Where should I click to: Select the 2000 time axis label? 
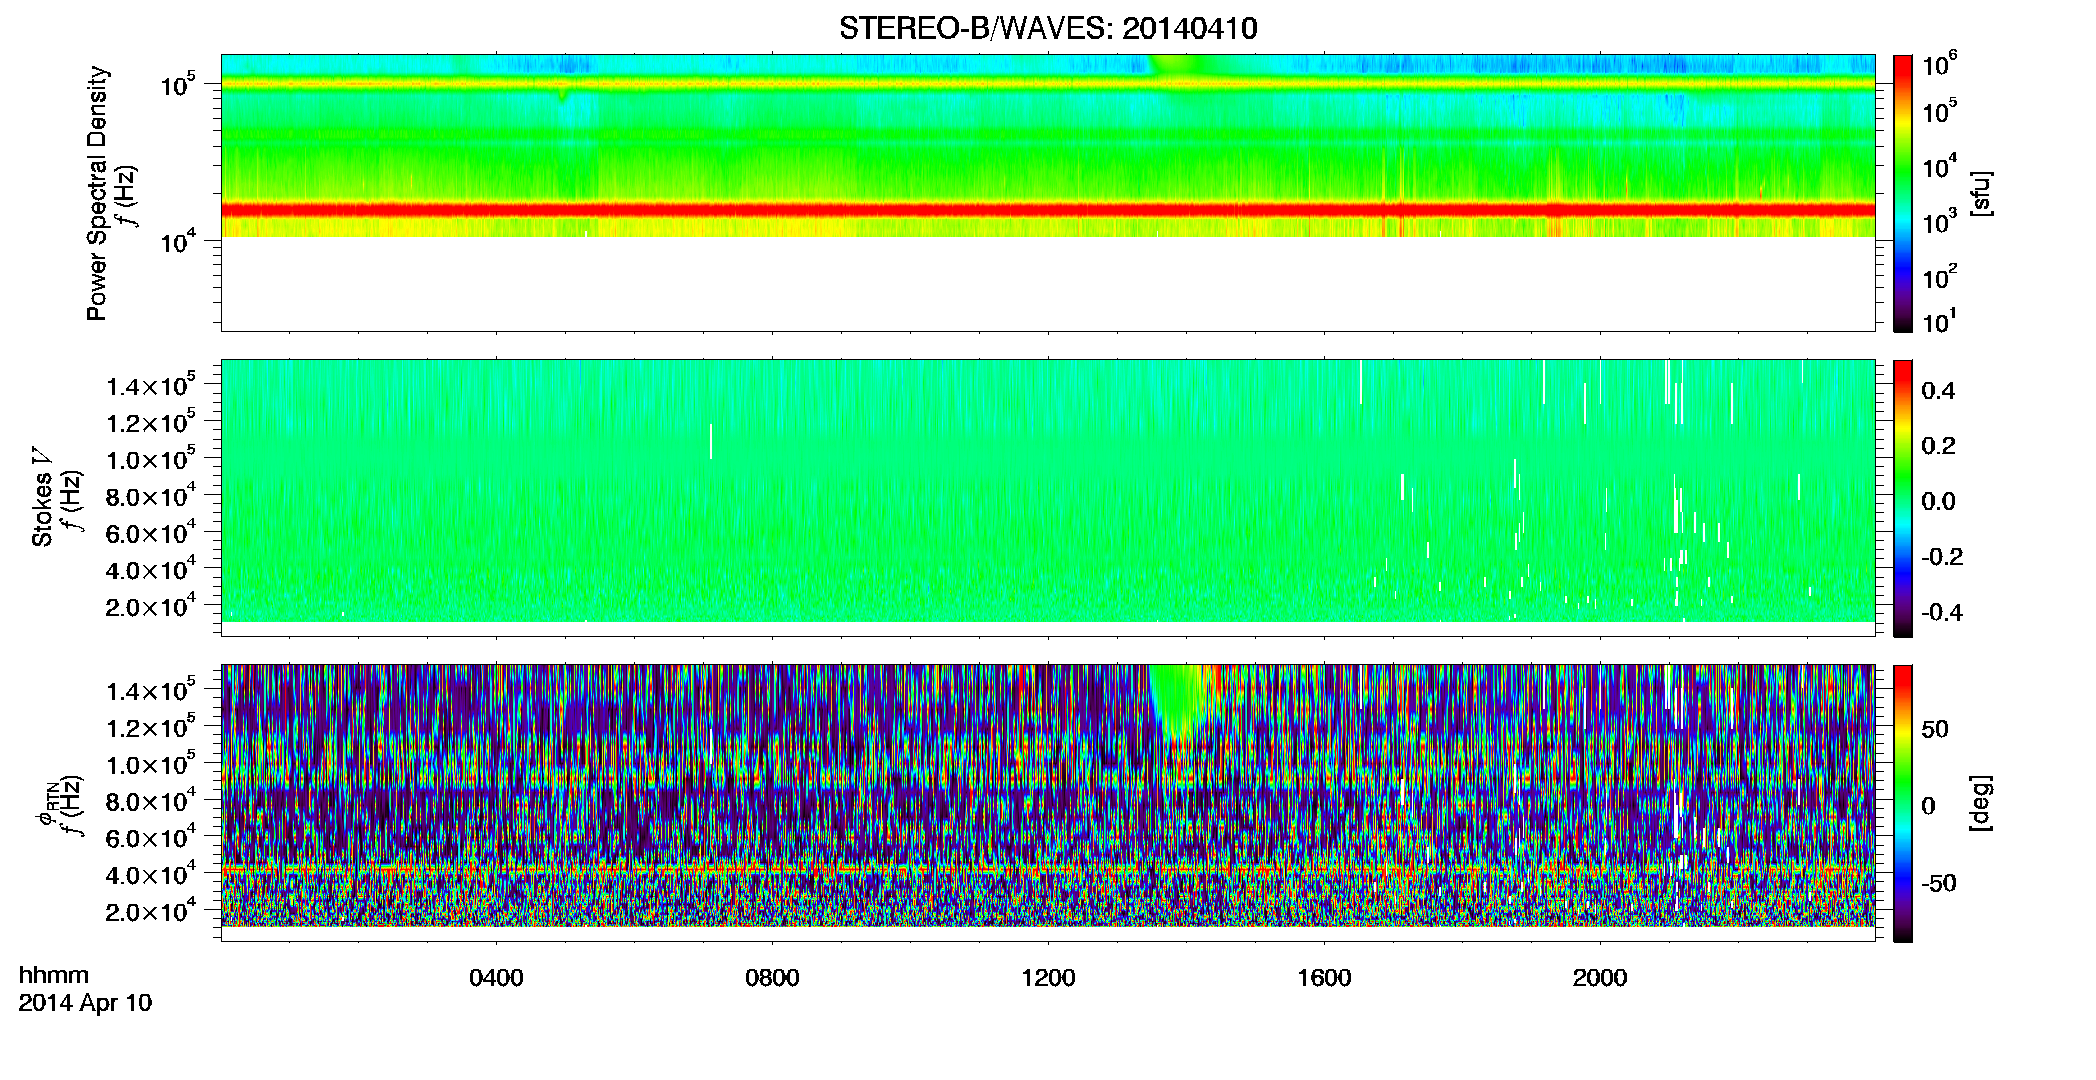coord(1600,978)
